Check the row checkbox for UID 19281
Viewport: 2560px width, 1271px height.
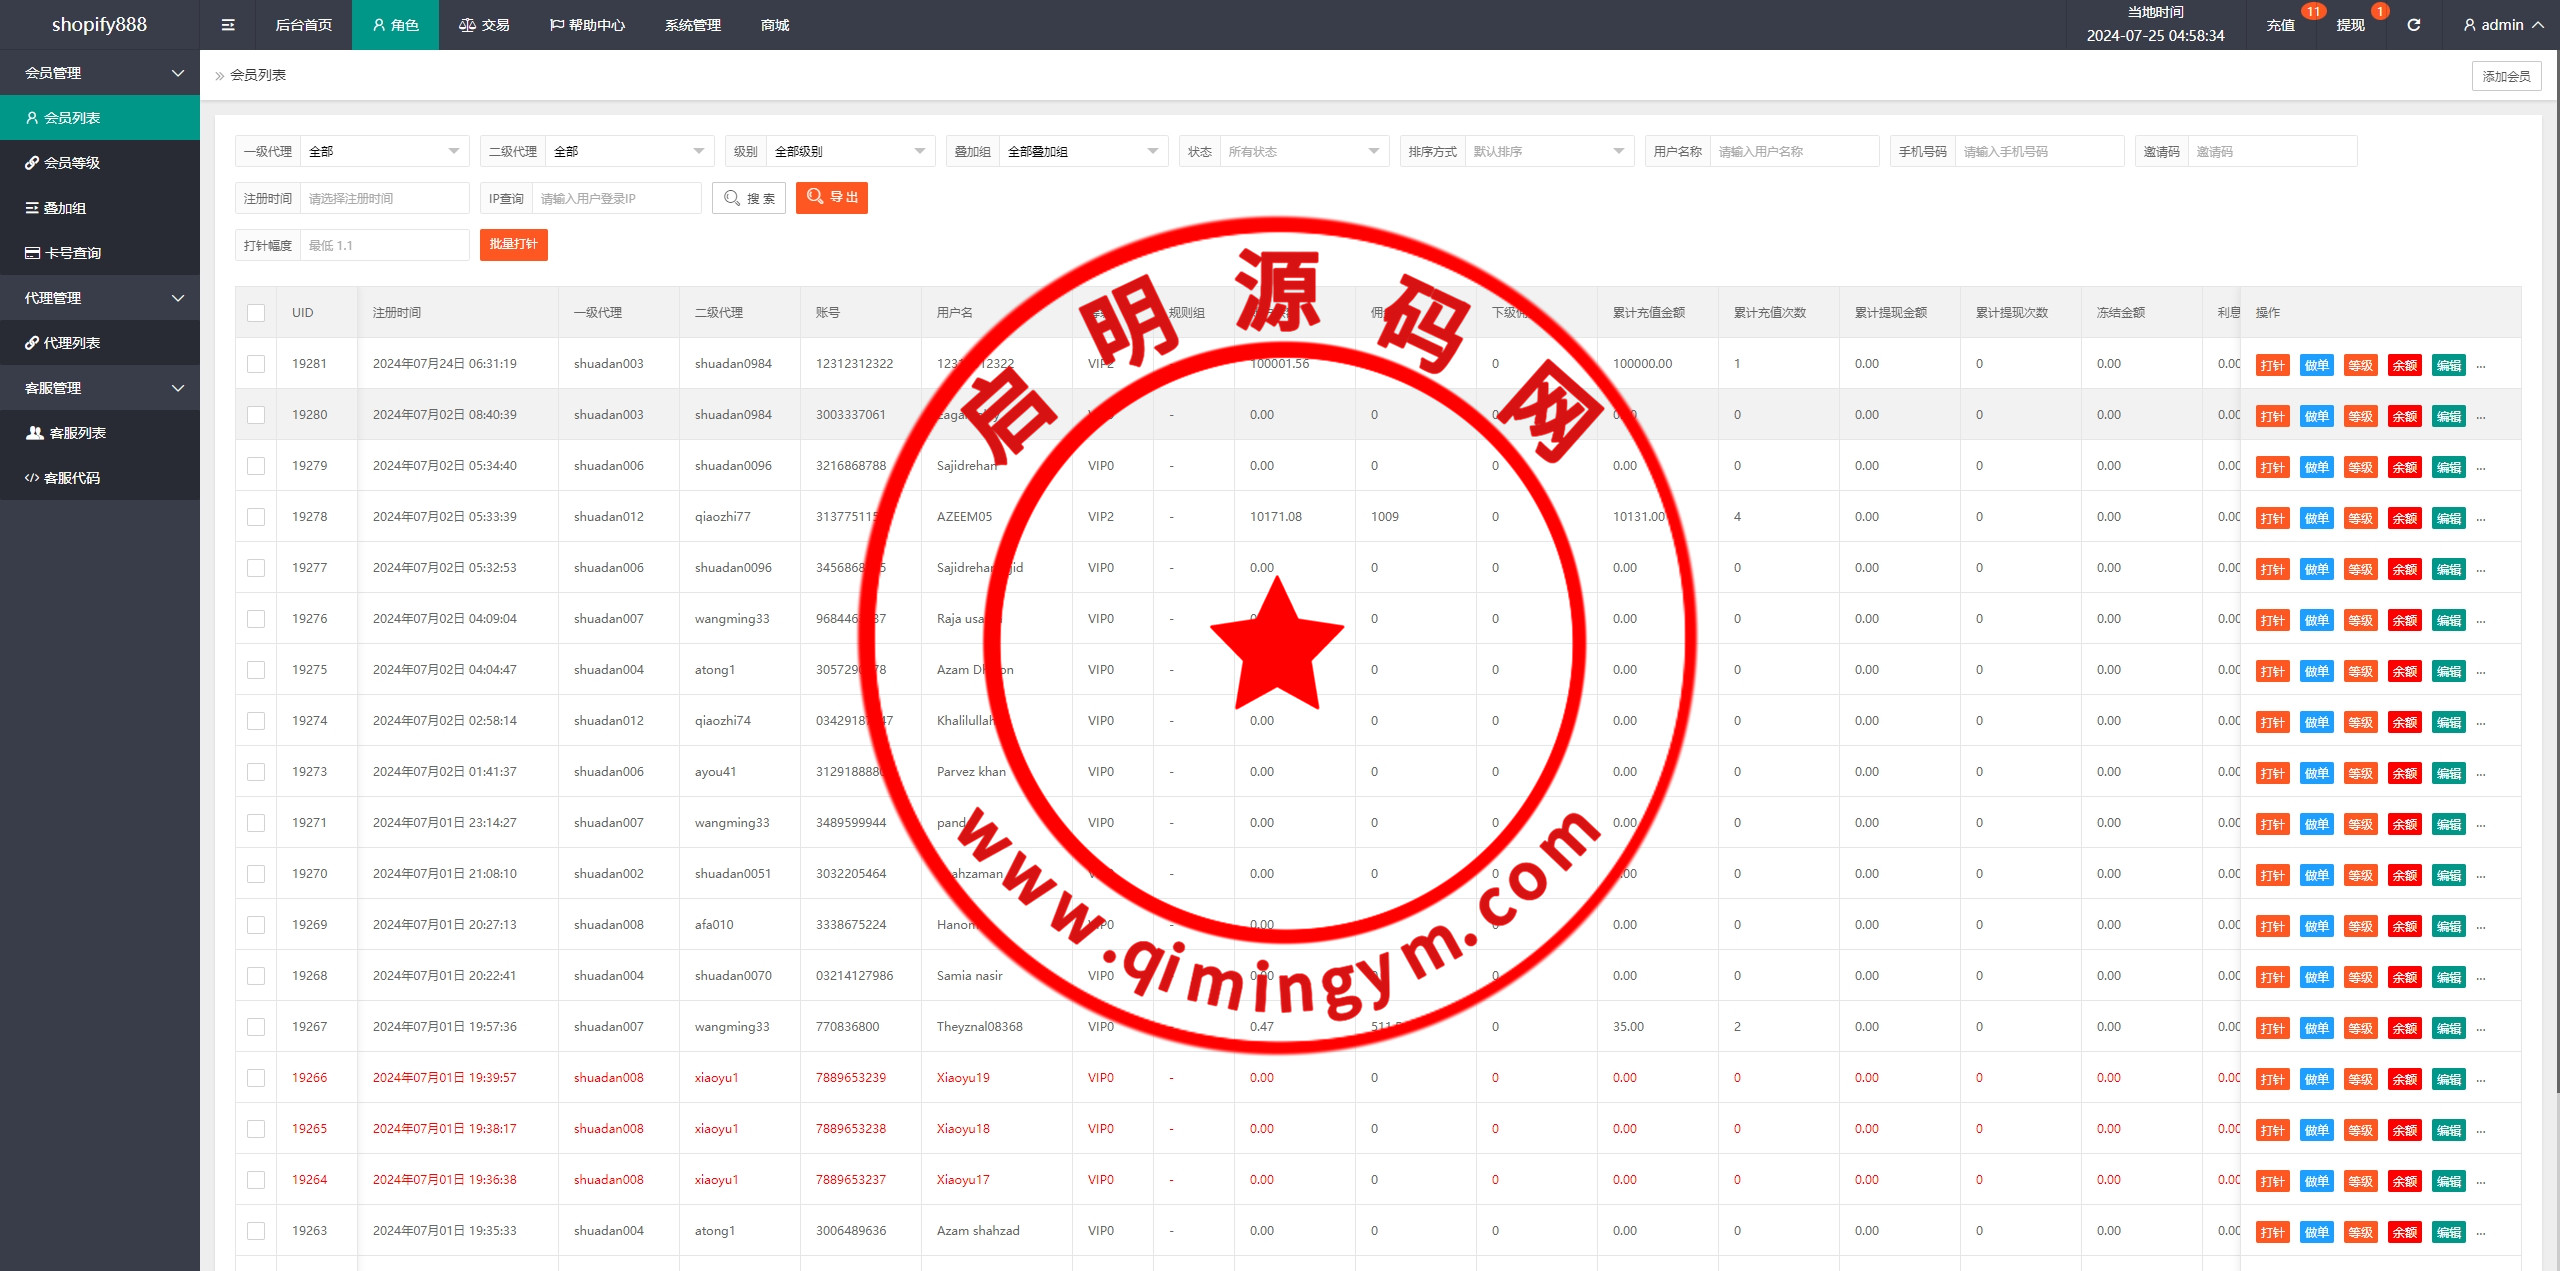pos(256,364)
